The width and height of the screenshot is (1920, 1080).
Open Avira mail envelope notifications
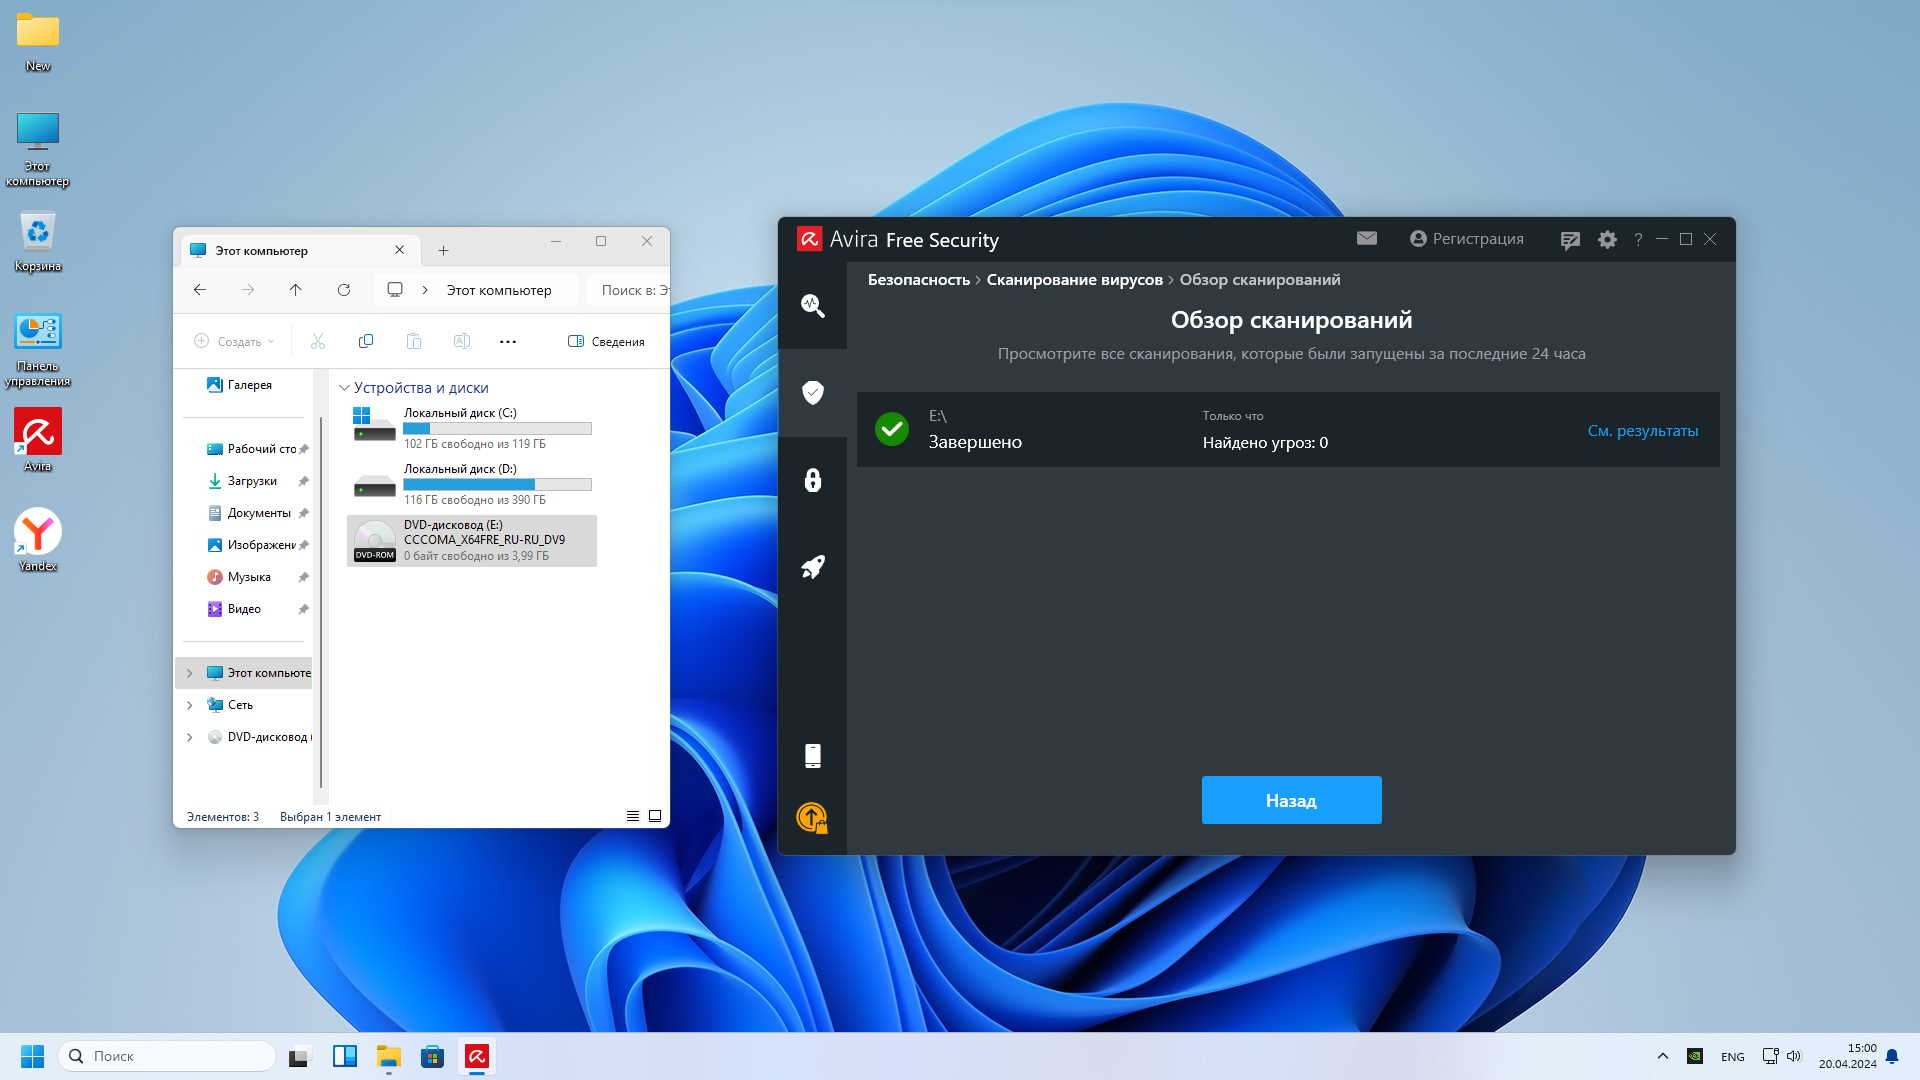click(1367, 238)
